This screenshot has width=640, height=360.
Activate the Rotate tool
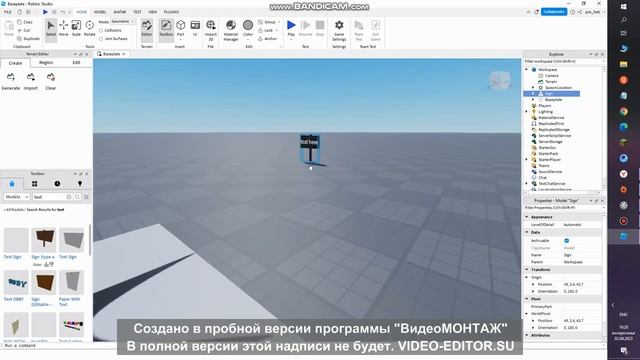coord(89,28)
